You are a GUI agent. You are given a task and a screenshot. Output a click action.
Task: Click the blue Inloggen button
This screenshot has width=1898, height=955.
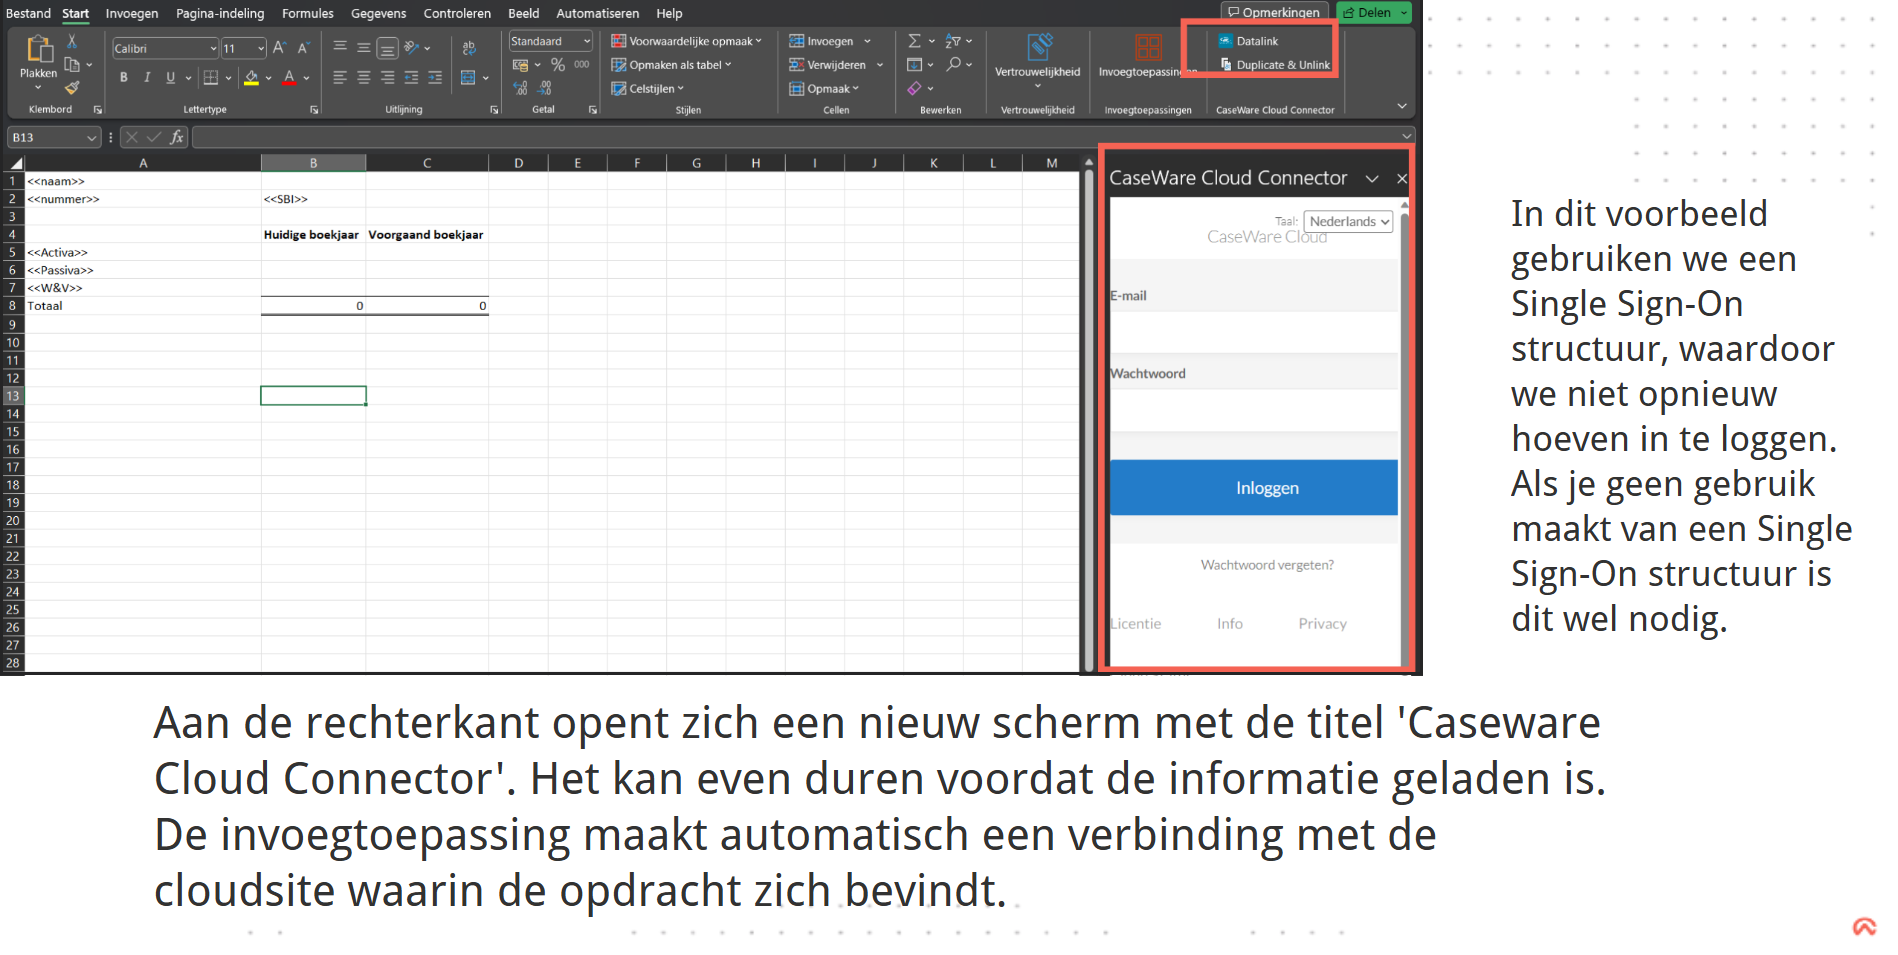click(1254, 488)
